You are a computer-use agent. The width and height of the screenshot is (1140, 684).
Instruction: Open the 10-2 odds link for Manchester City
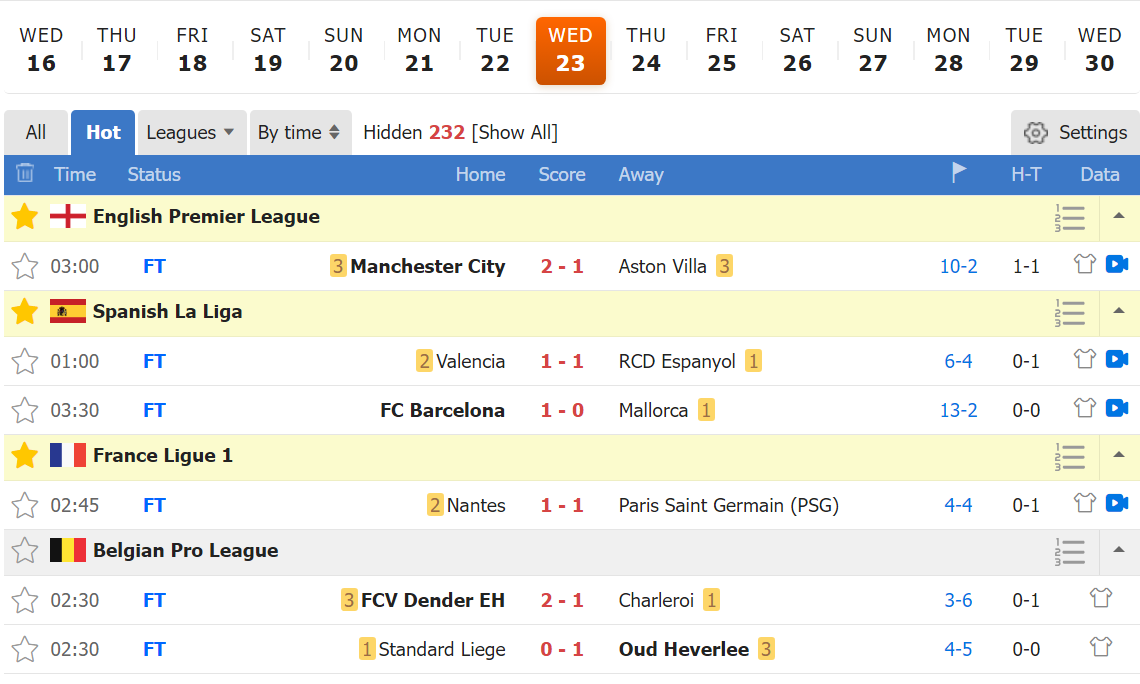(958, 266)
